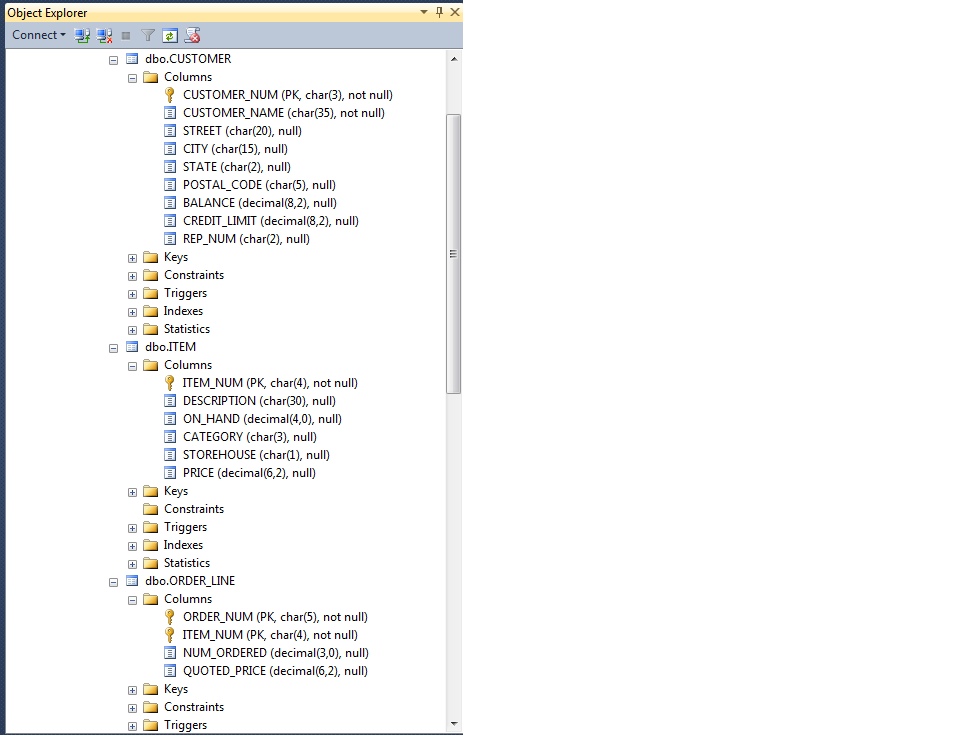Click the dbo.ORDER_LINE table icon
Screen dimensions: 960x735
click(132, 581)
